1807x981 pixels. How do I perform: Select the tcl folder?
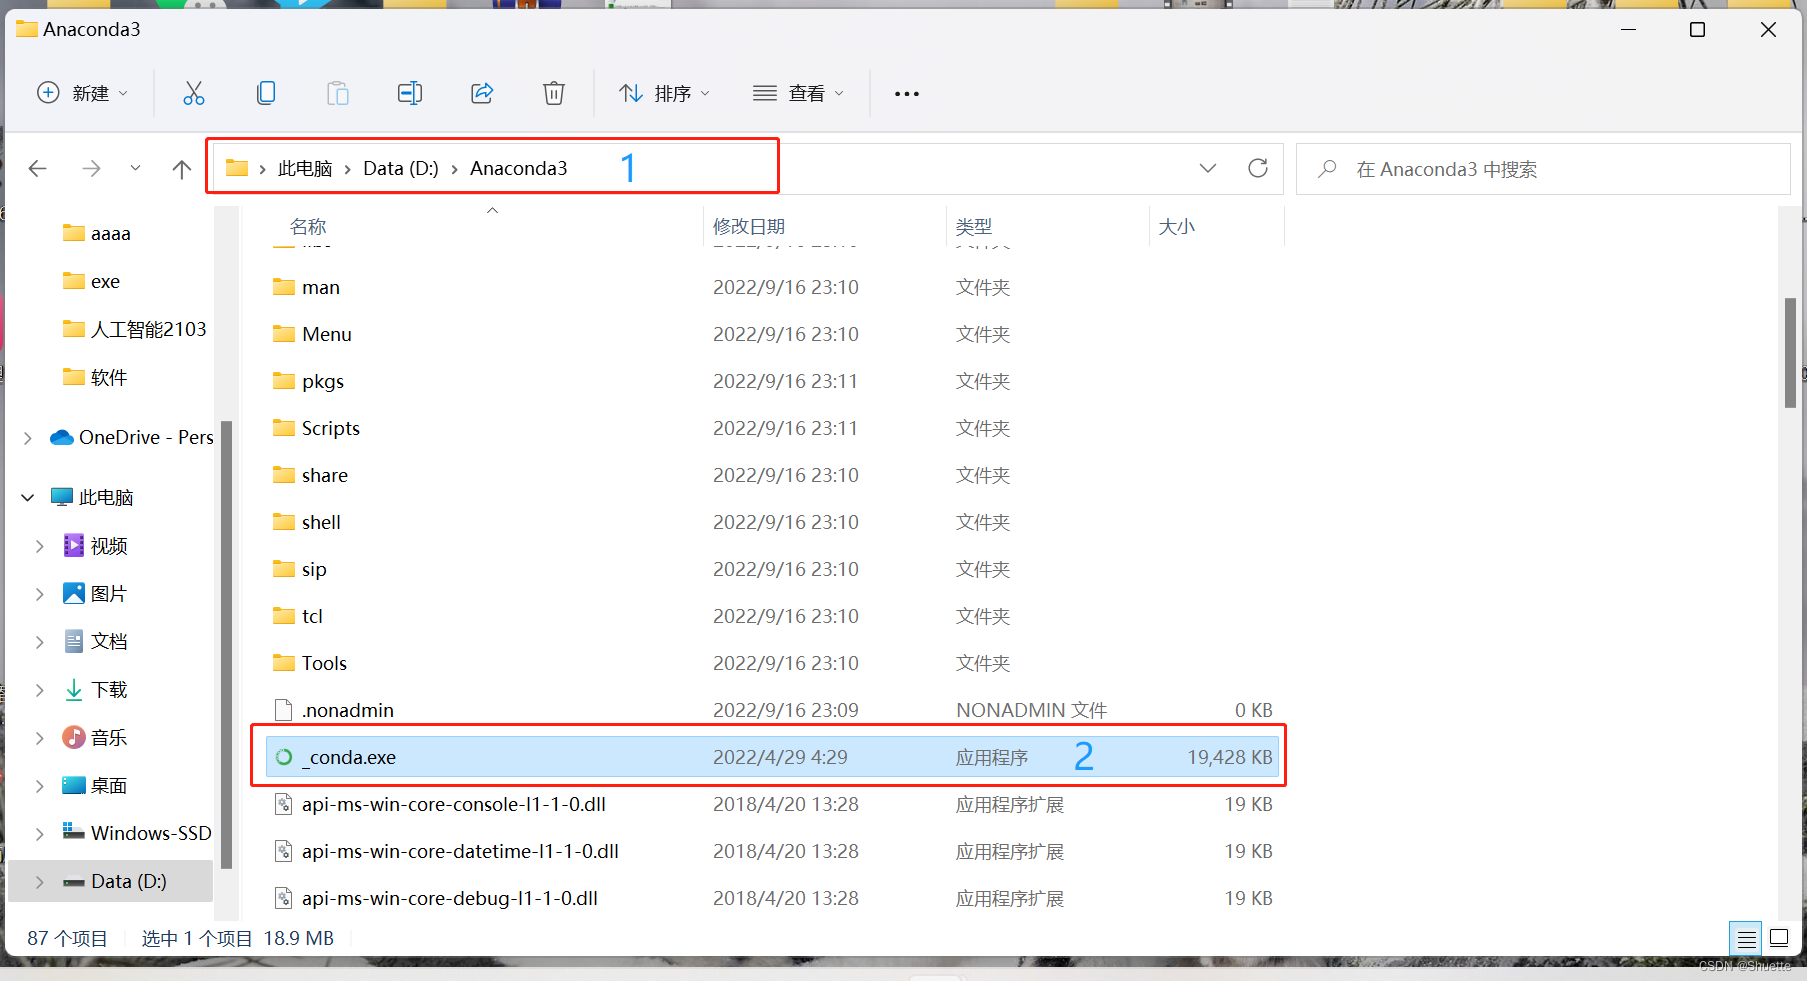(312, 616)
